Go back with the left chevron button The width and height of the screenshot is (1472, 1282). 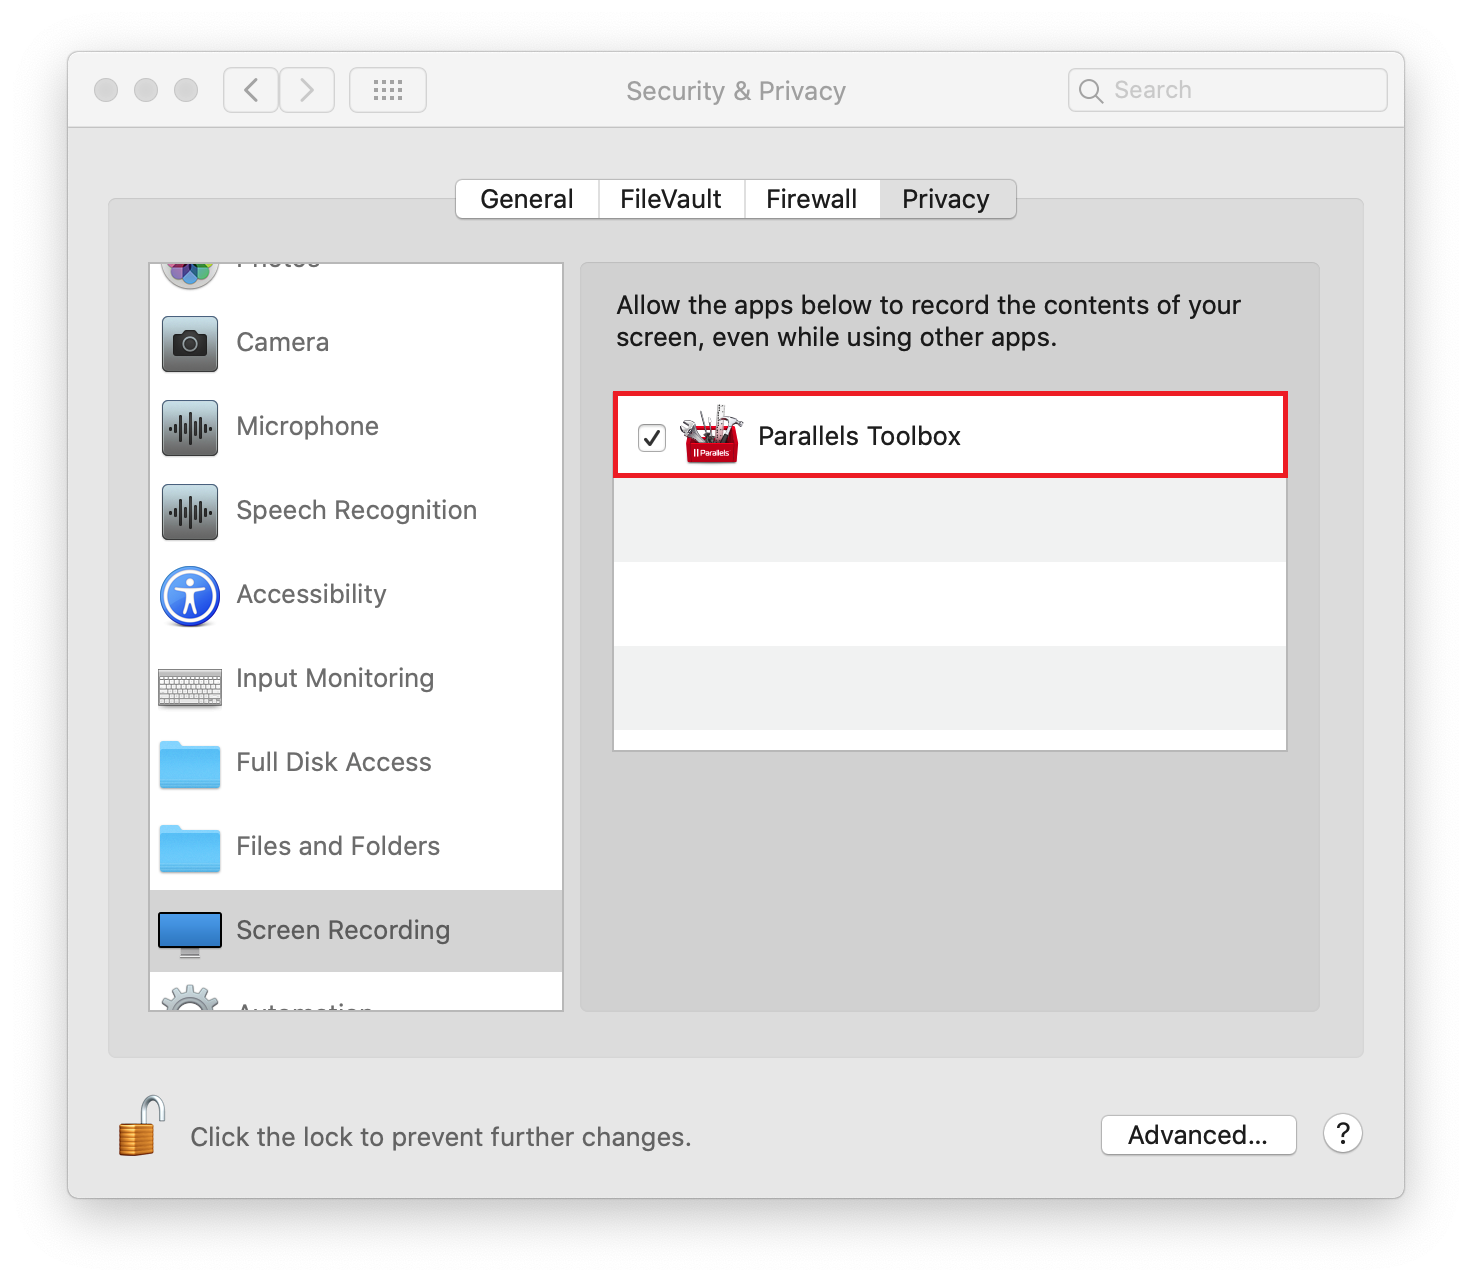tap(251, 90)
